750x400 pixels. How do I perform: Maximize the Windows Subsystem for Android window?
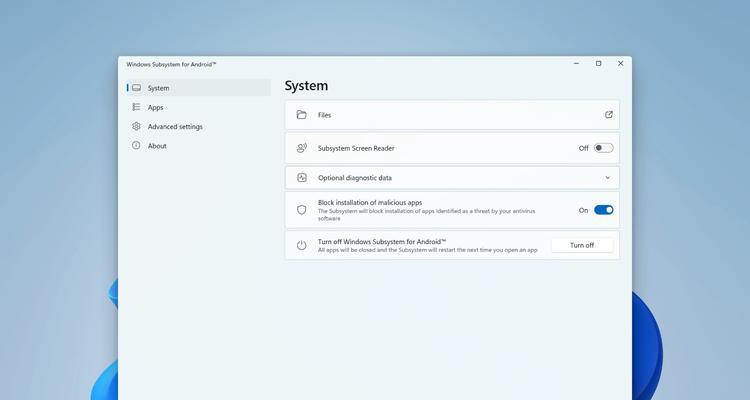click(598, 64)
